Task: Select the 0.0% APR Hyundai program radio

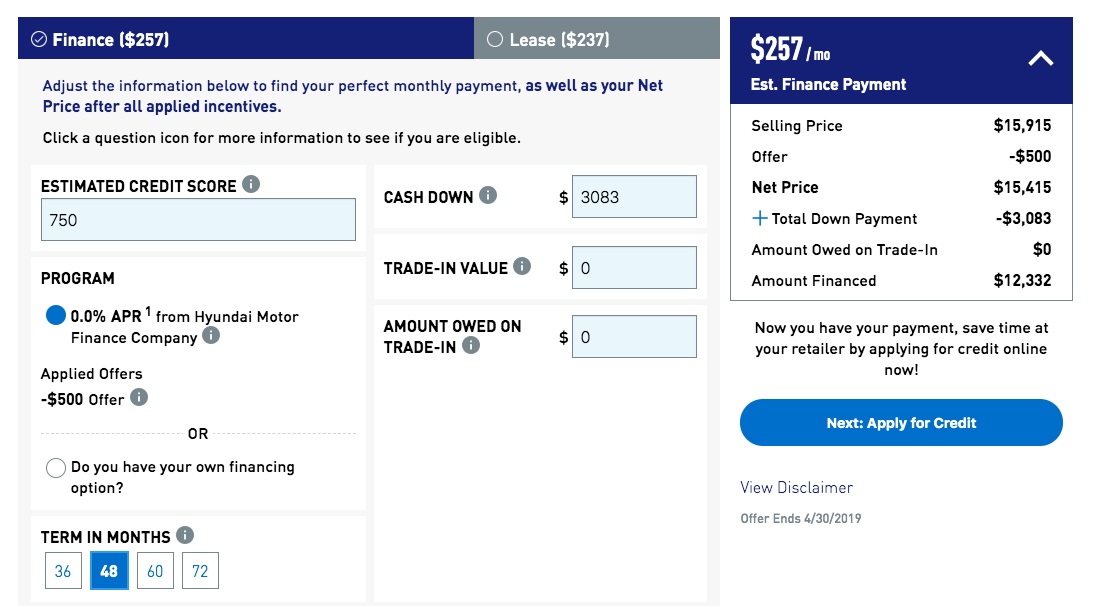Action: tap(56, 316)
